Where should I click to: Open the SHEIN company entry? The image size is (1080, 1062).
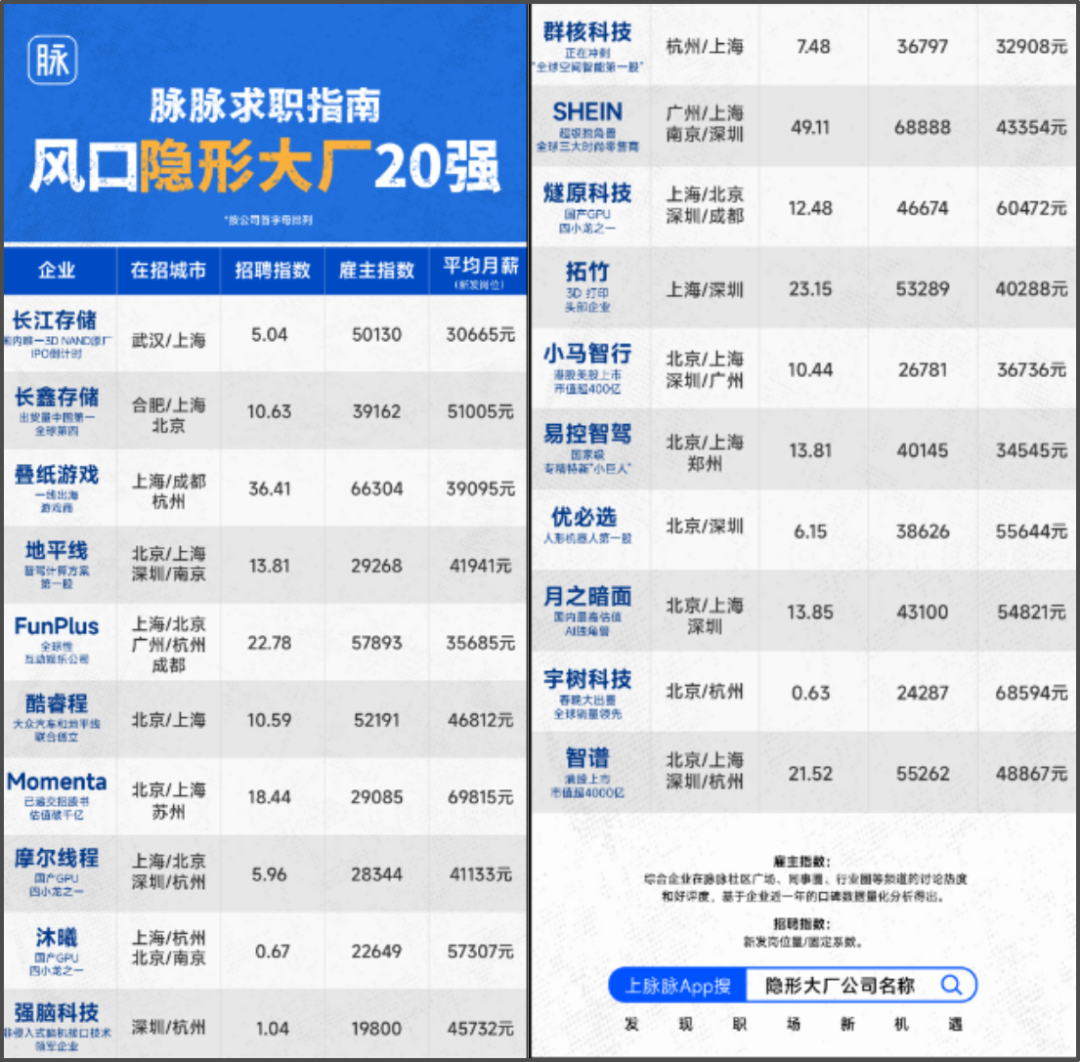(587, 112)
